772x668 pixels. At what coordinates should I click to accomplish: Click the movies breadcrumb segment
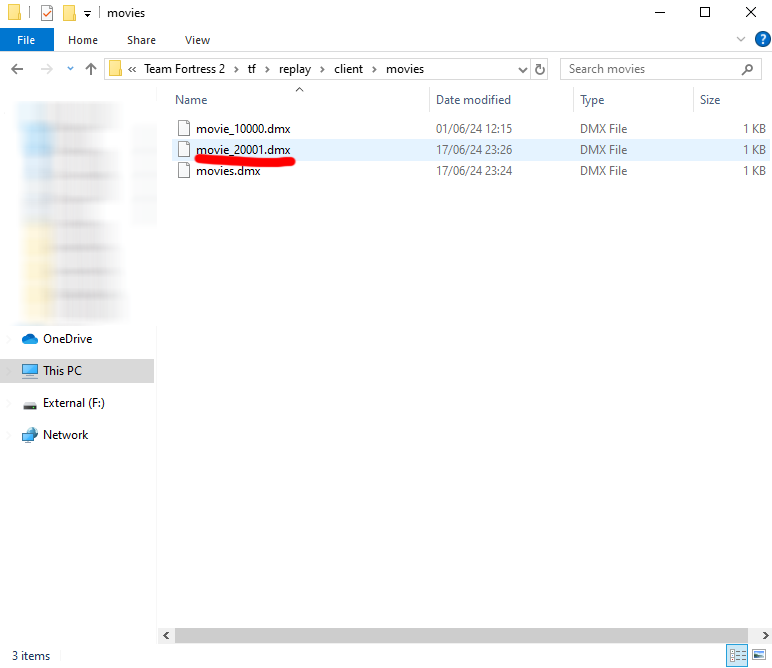[405, 69]
